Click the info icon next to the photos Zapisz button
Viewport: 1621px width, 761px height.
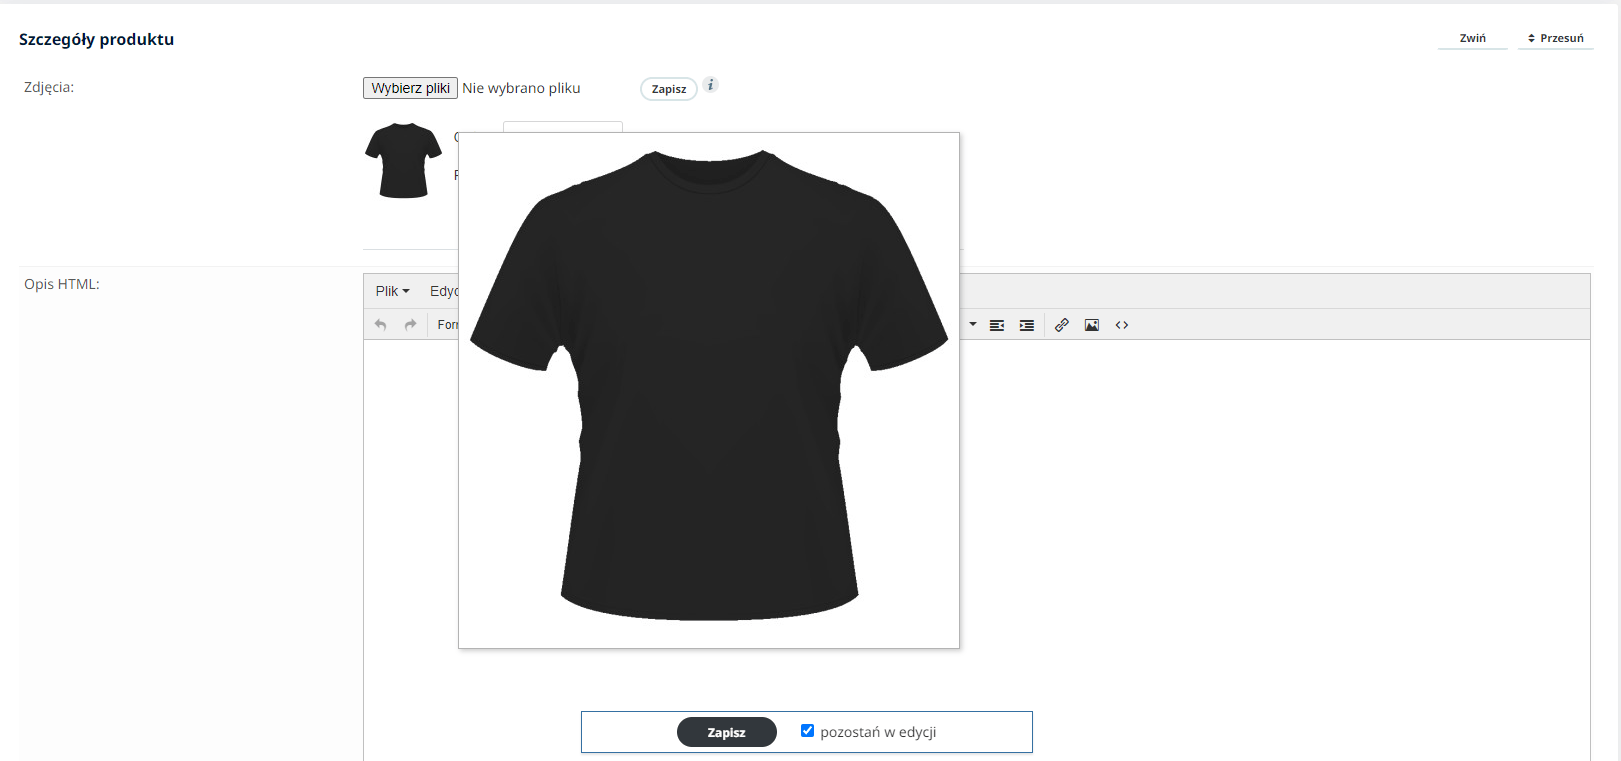point(710,85)
